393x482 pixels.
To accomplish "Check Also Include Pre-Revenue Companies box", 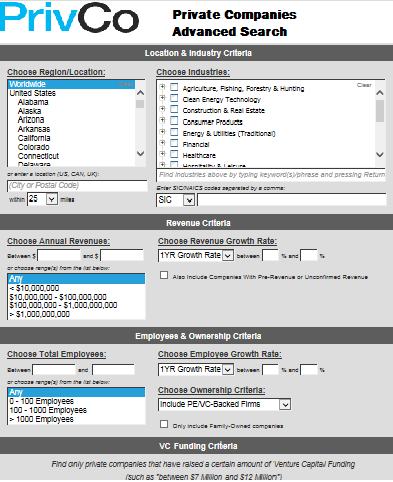I will click(164, 275).
